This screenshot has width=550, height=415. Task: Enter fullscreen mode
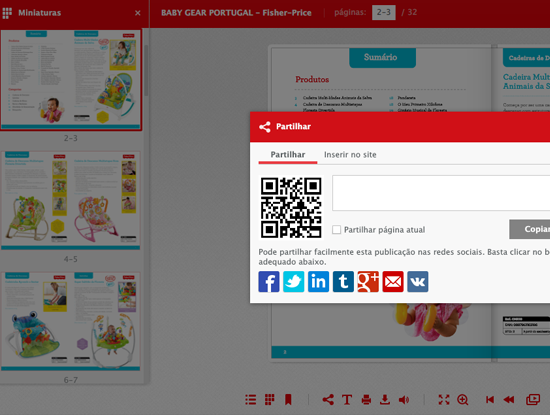pos(444,400)
